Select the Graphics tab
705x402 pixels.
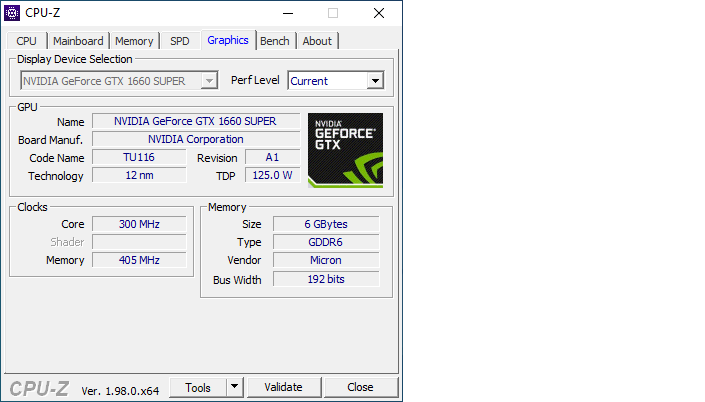click(228, 40)
